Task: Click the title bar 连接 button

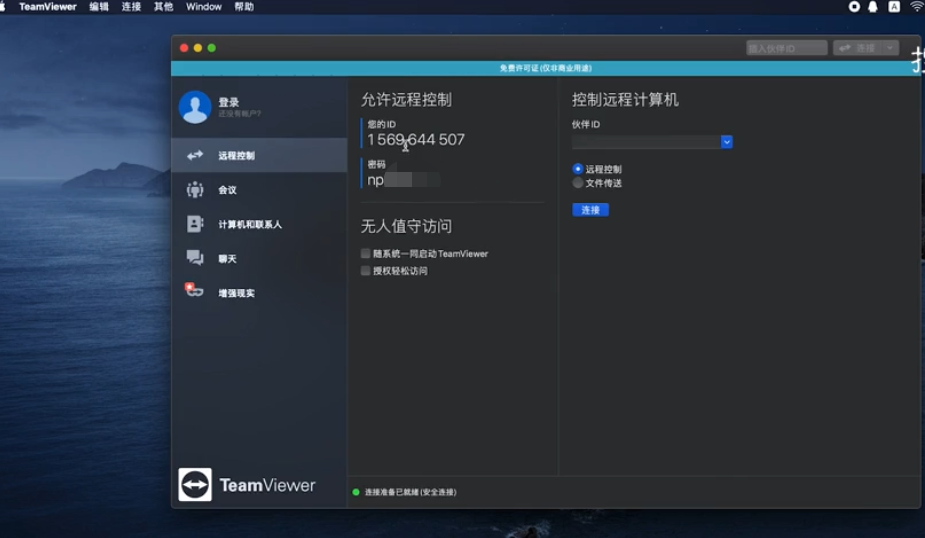Action: click(858, 48)
